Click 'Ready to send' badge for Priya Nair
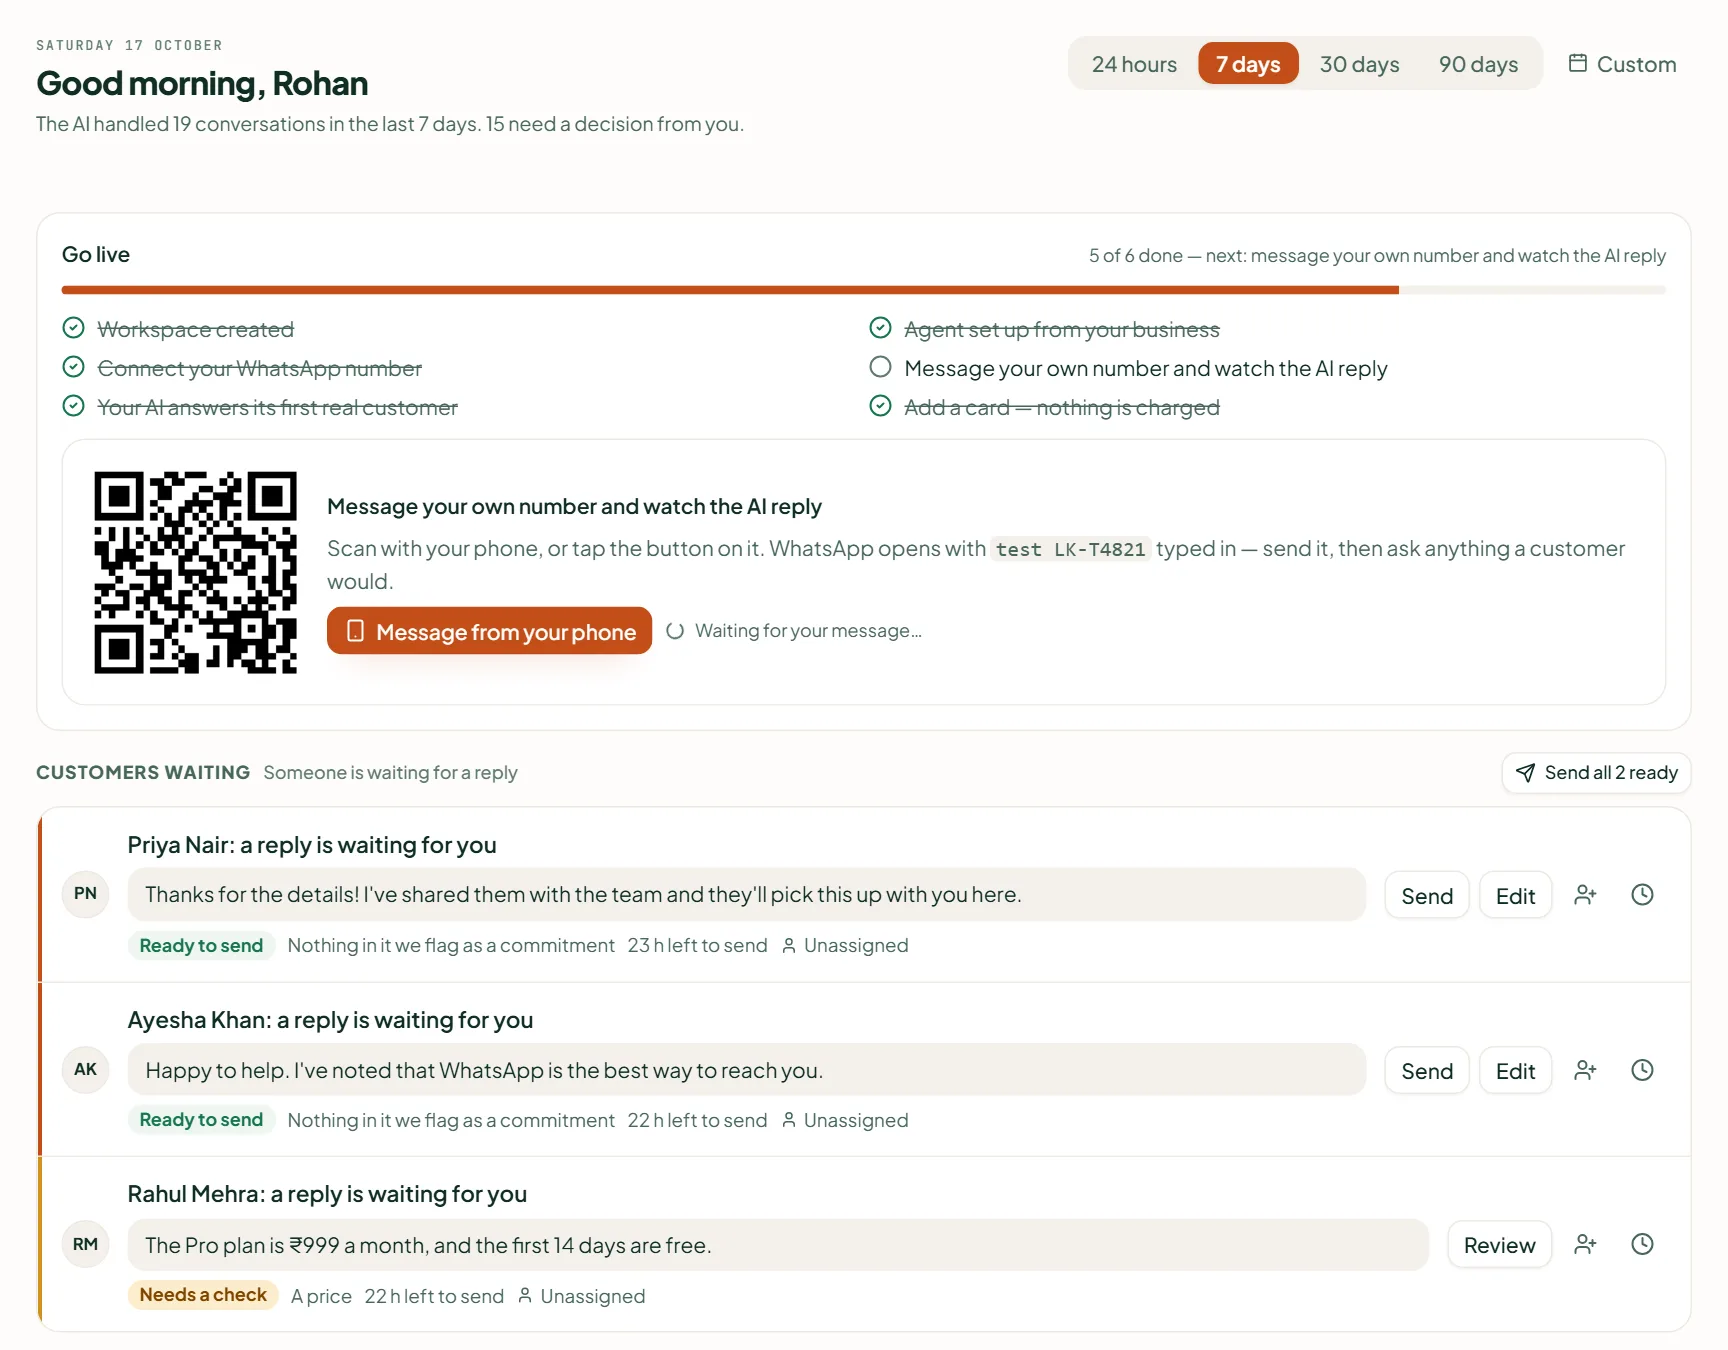The height and width of the screenshot is (1350, 1728). pyautogui.click(x=201, y=945)
